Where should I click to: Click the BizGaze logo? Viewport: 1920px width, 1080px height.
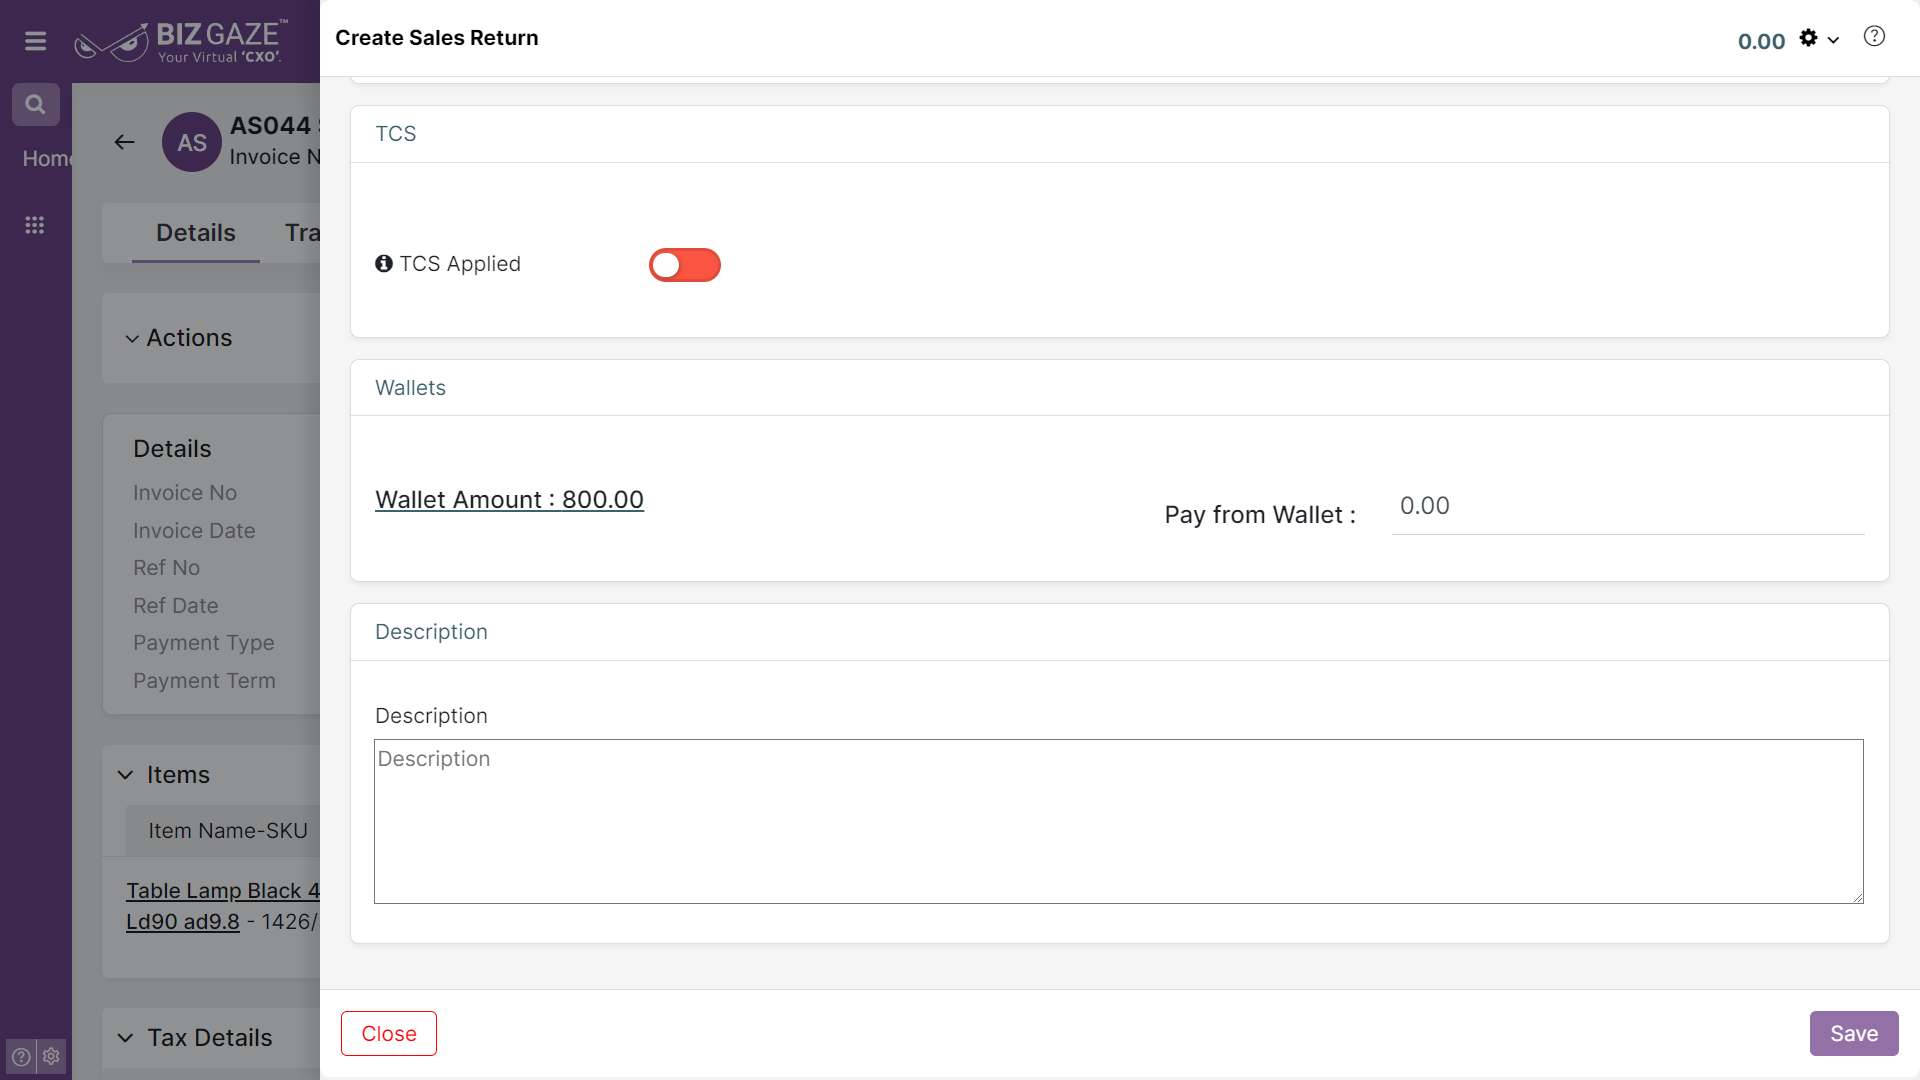click(181, 42)
